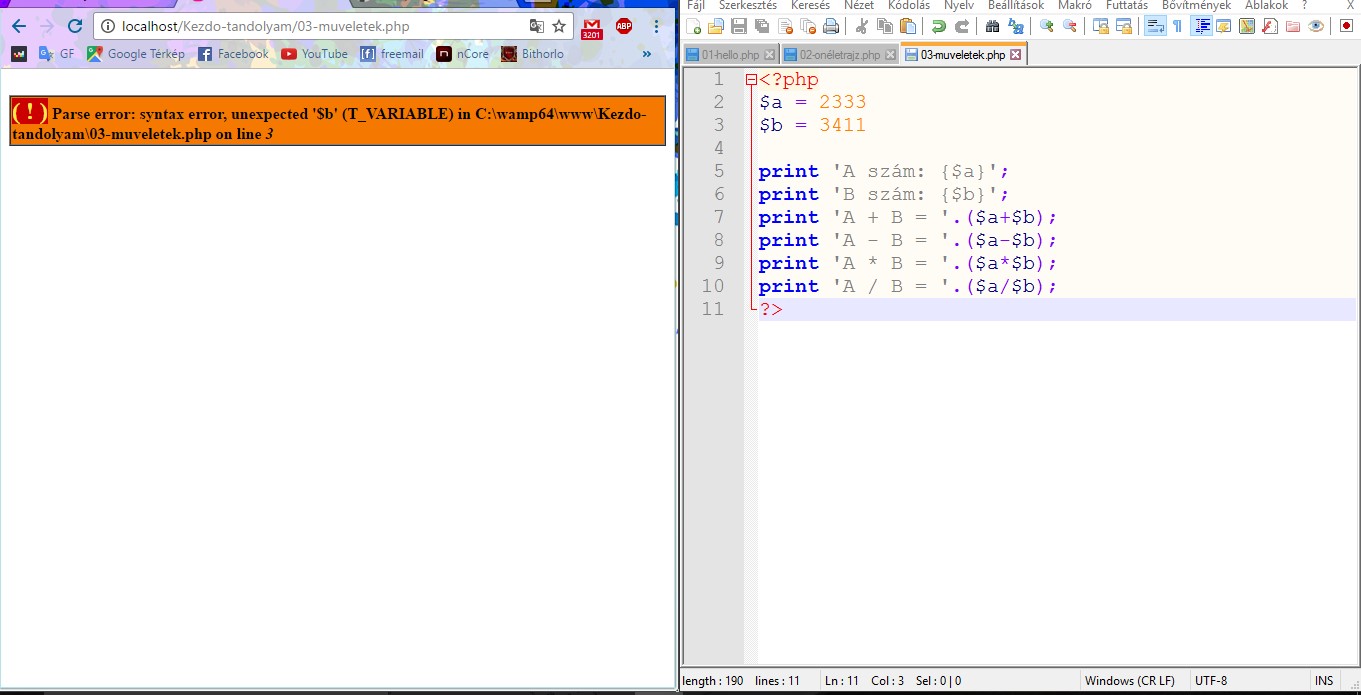Open the Keresés menu
1361x695 pixels.
[x=810, y=6]
